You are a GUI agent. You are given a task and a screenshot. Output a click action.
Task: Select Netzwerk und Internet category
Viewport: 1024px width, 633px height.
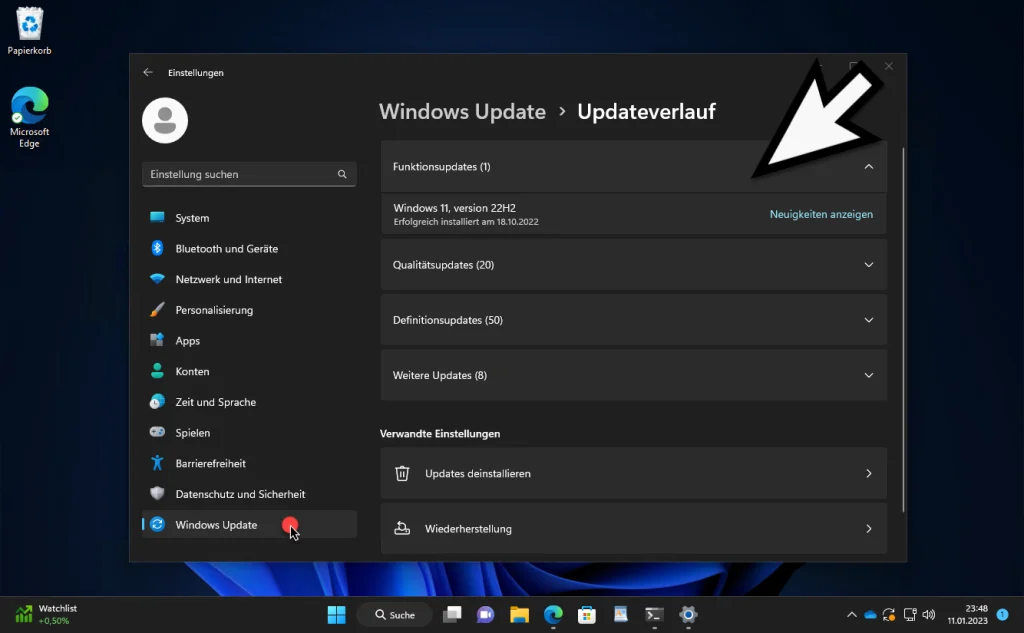pyautogui.click(x=249, y=279)
